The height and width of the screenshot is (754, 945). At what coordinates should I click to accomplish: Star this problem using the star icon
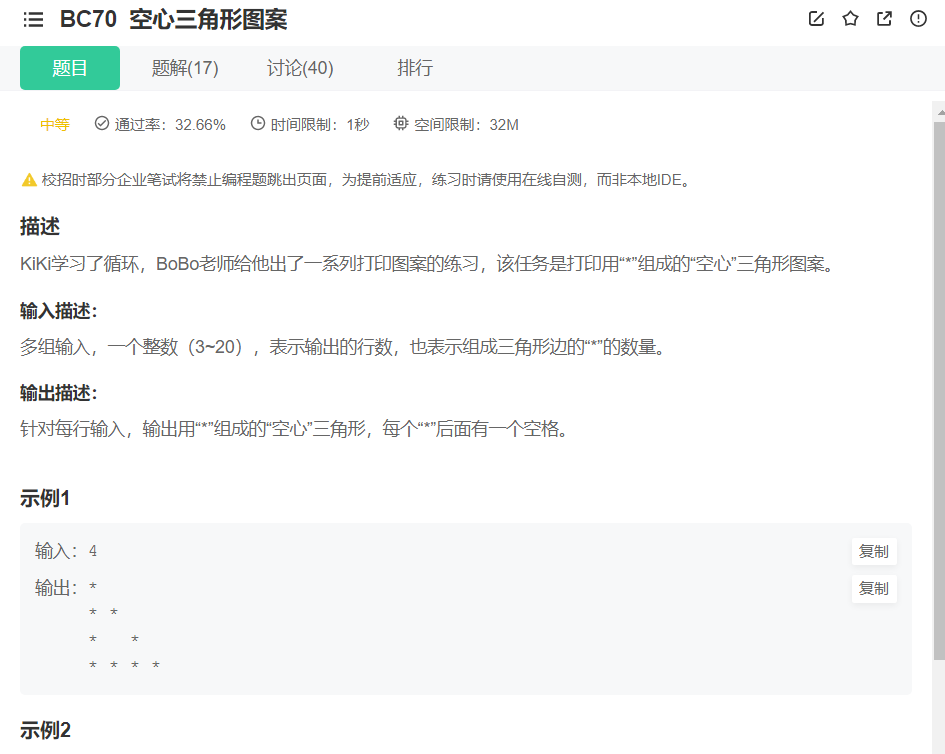pyautogui.click(x=850, y=18)
